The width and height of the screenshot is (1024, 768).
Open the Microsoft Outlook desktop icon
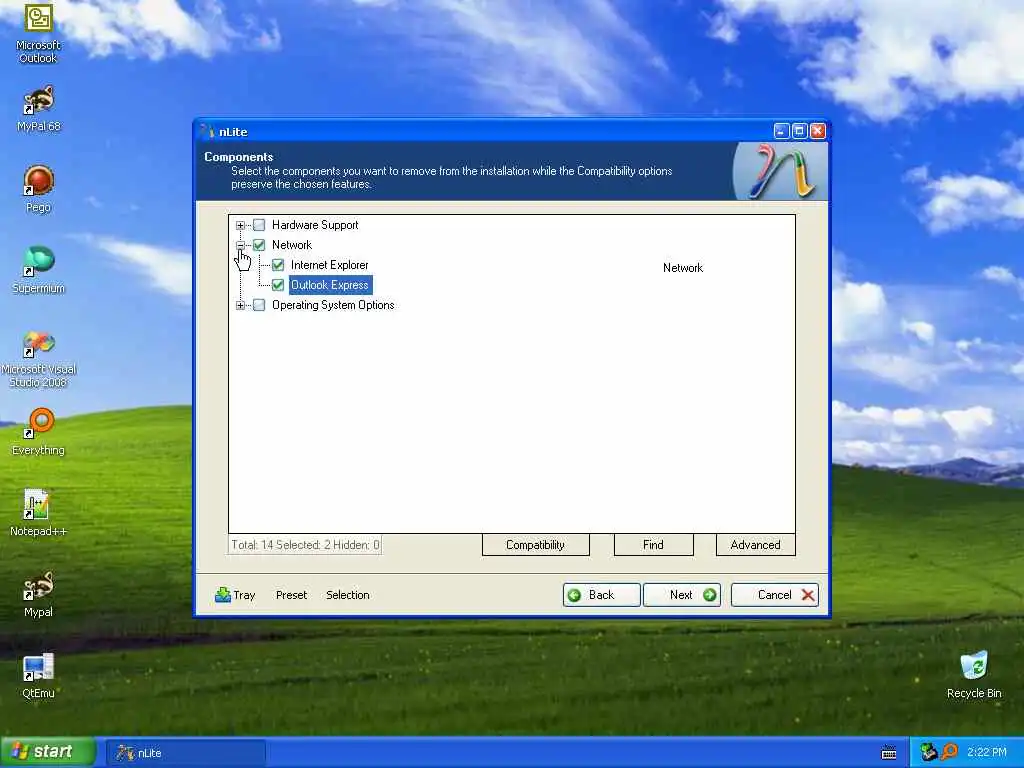point(38,33)
